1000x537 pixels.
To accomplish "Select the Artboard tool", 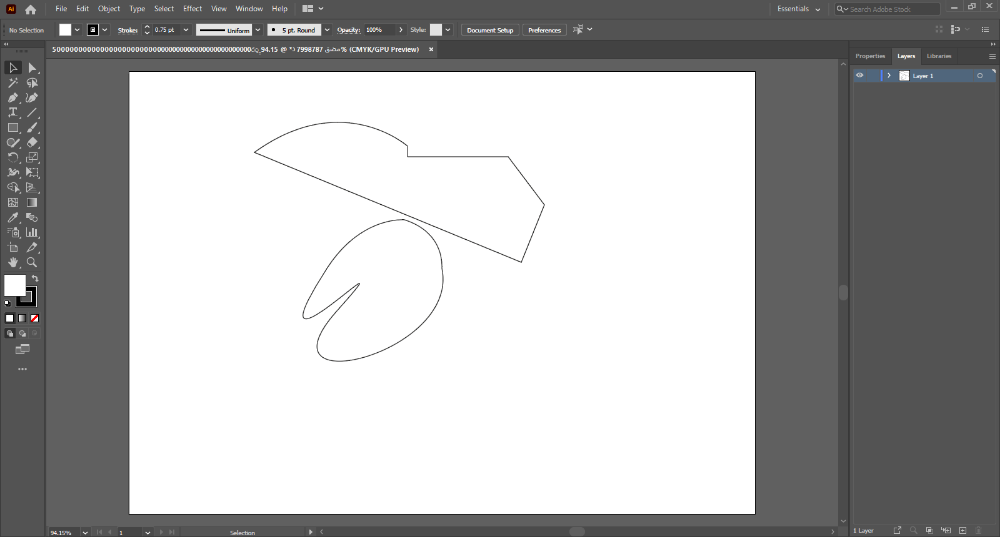I will (13, 247).
